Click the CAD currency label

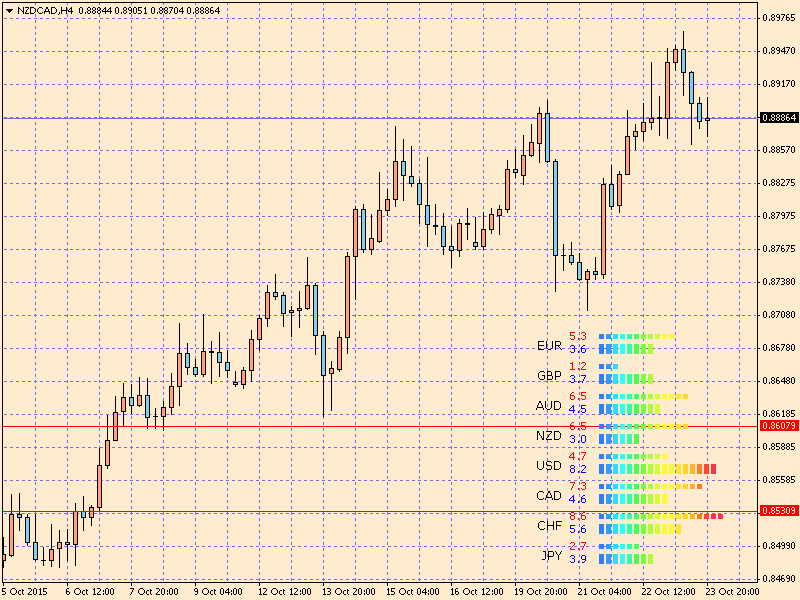pos(548,495)
